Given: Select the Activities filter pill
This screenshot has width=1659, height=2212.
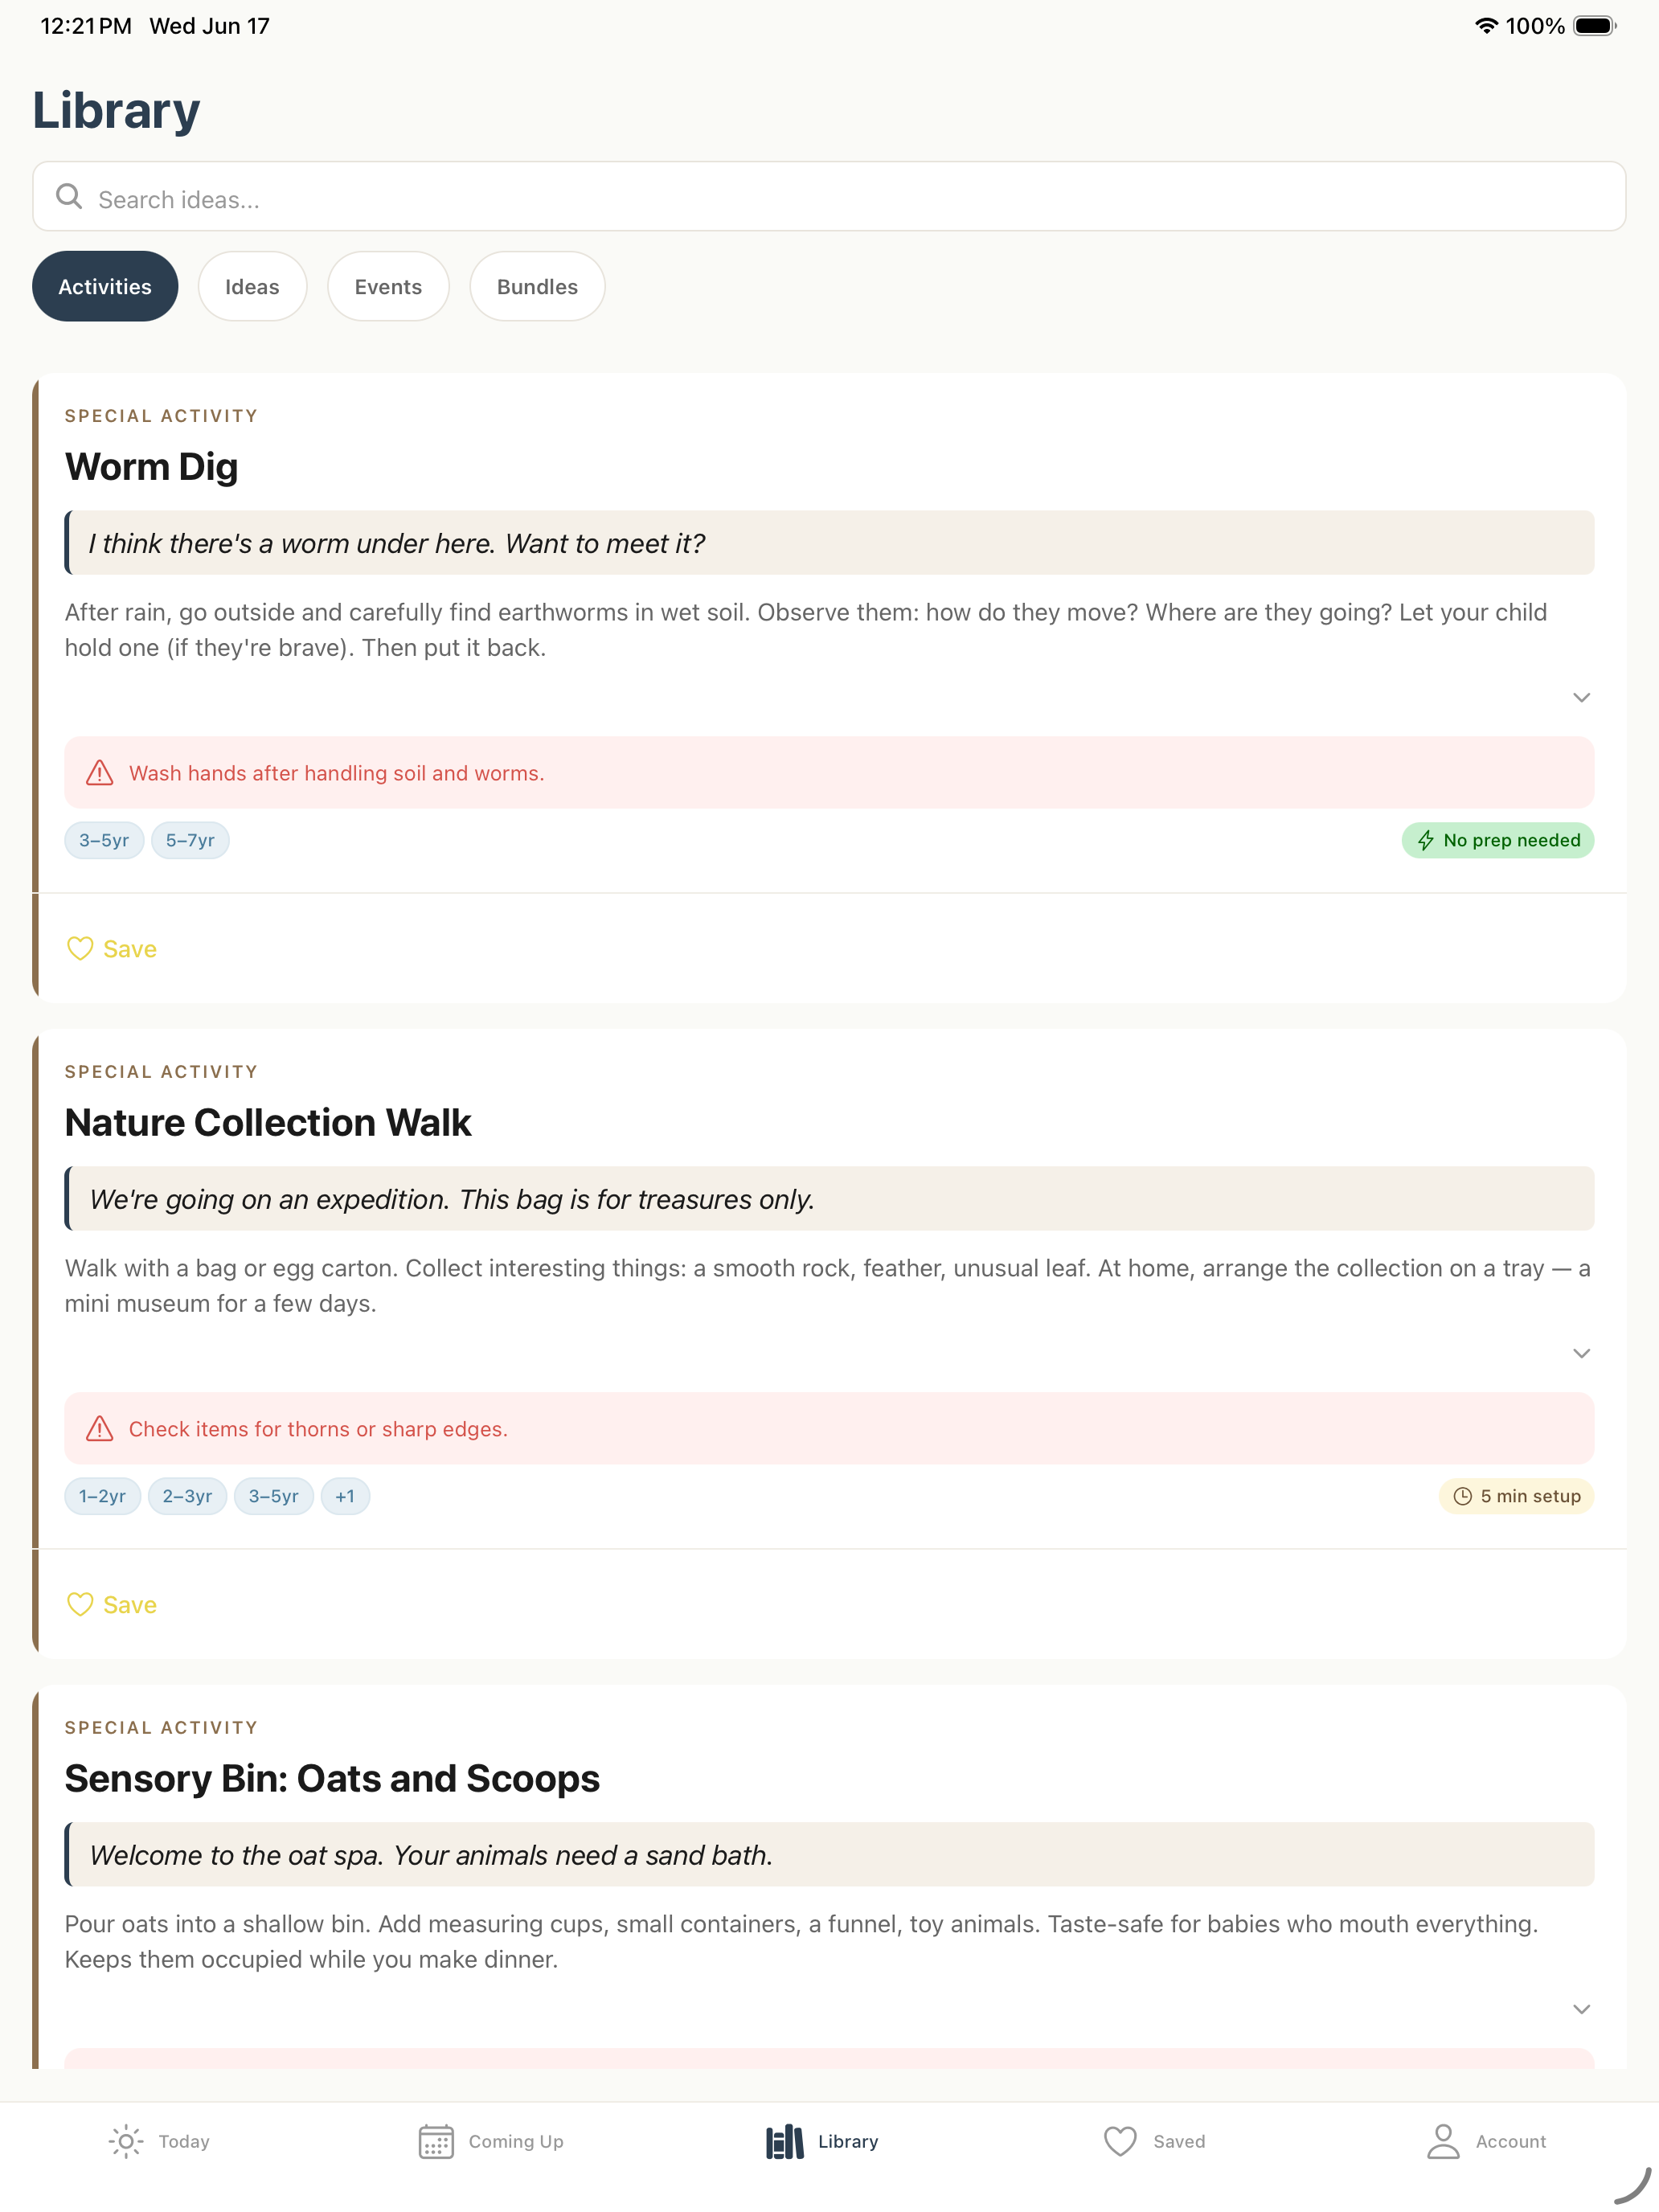Looking at the screenshot, I should point(105,286).
